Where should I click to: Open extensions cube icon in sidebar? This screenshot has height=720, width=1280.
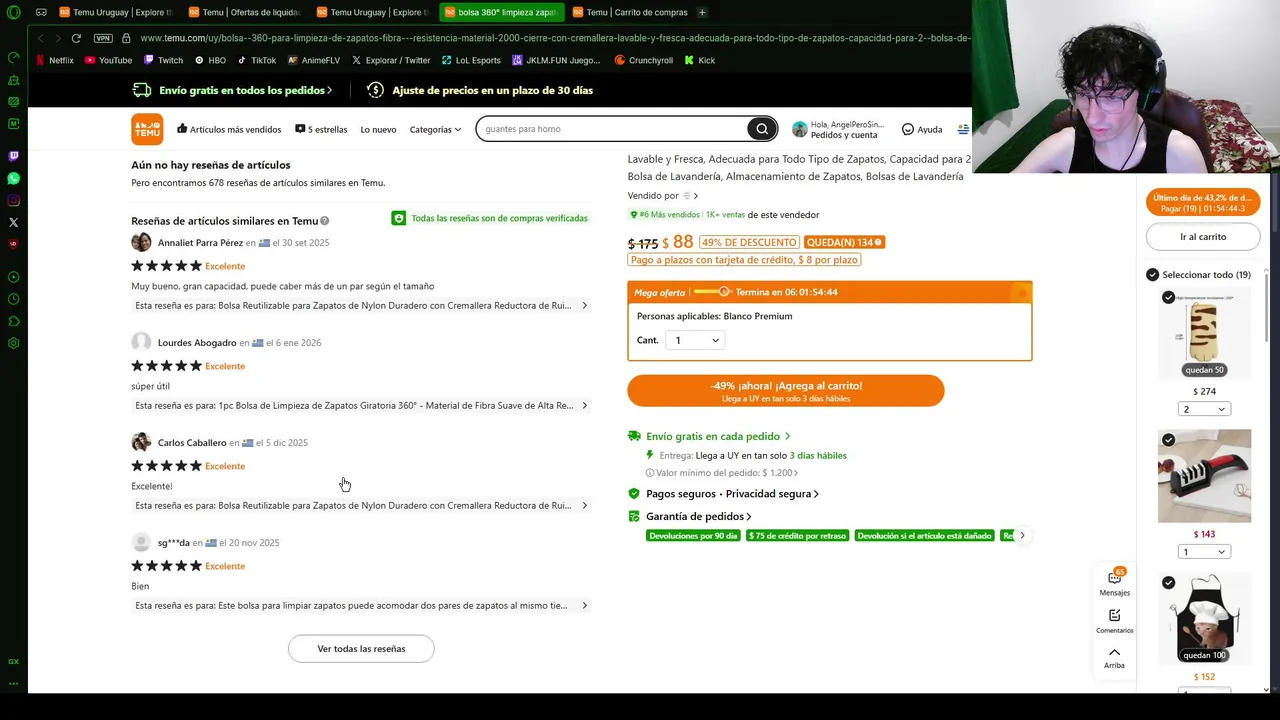click(13, 321)
